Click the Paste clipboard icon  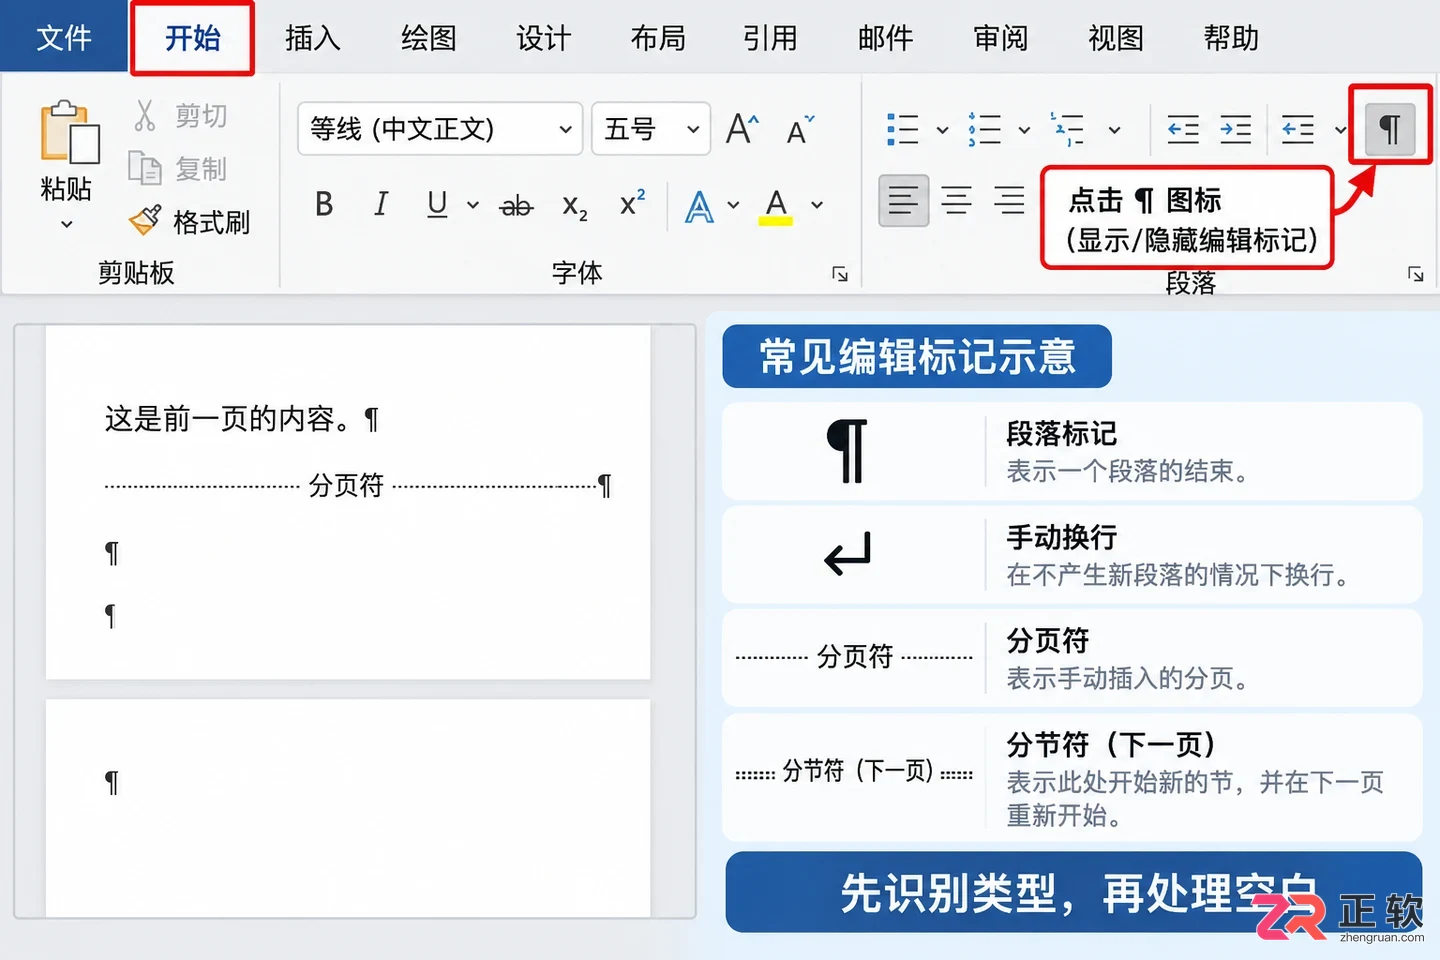69,131
